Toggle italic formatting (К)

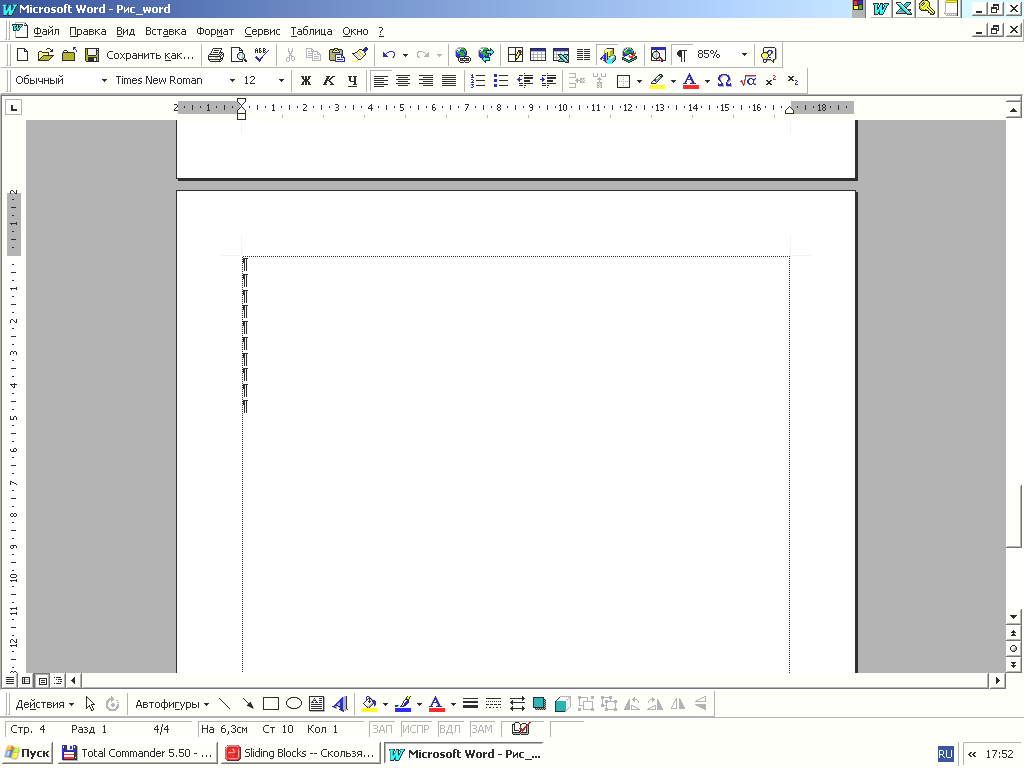coord(329,80)
